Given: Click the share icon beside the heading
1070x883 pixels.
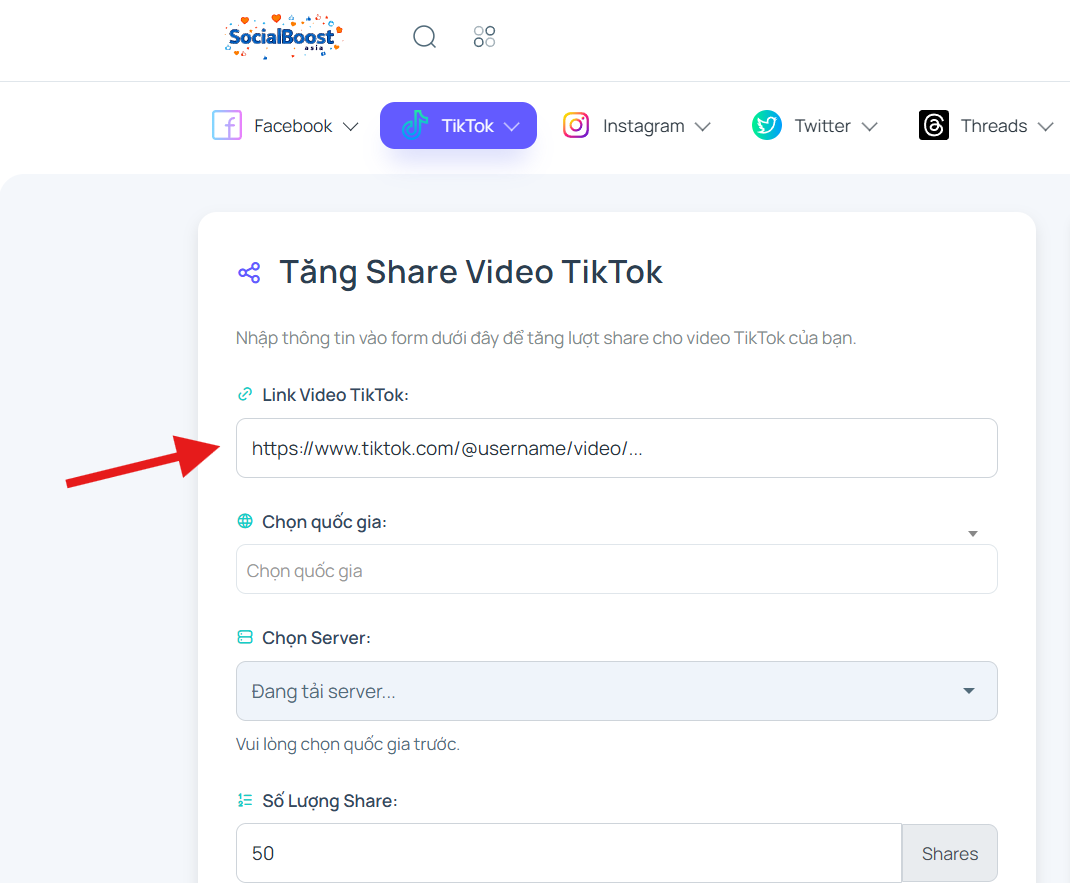Looking at the screenshot, I should click(249, 273).
